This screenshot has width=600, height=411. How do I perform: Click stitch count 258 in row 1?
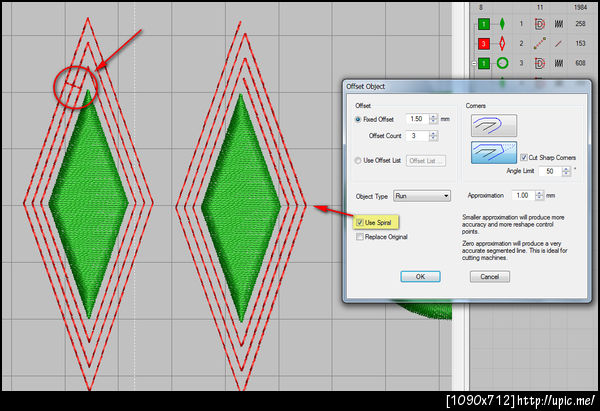(x=580, y=24)
